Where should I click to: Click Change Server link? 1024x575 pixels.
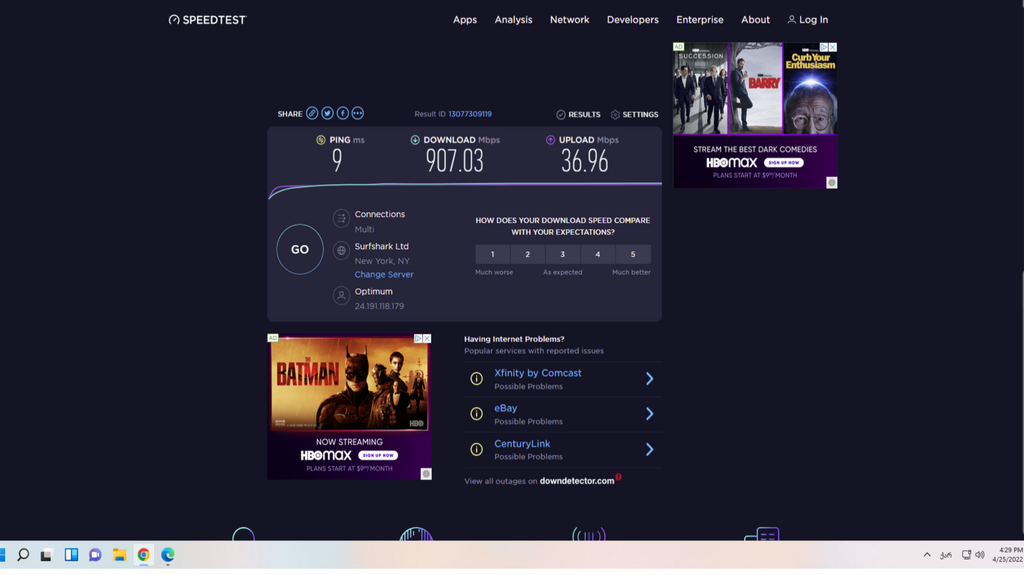click(x=384, y=274)
